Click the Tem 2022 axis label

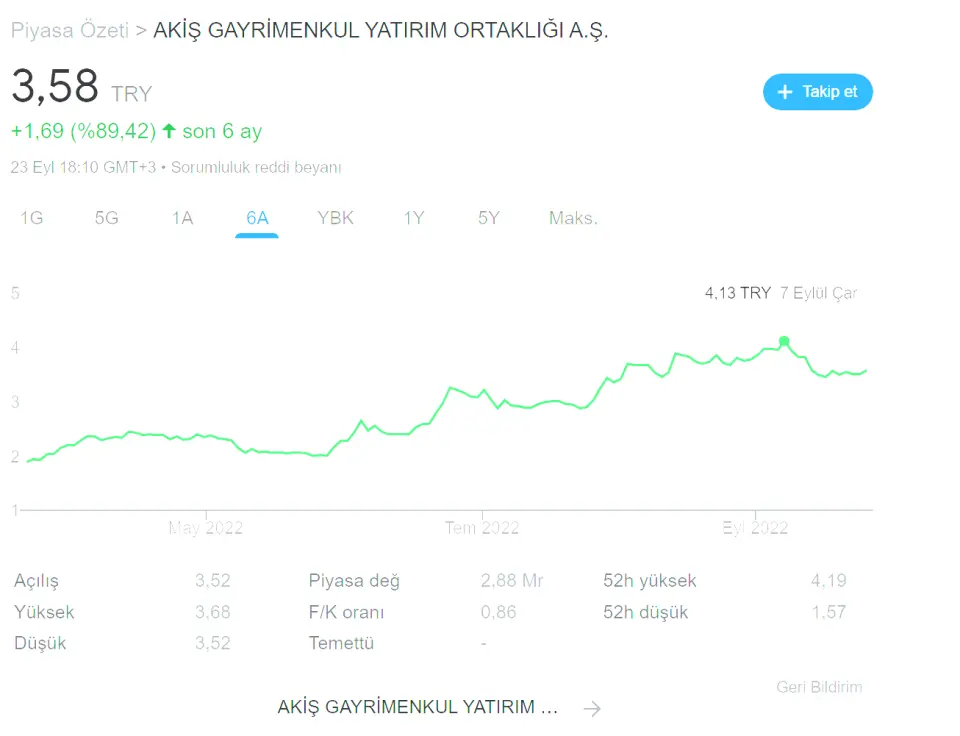click(482, 528)
